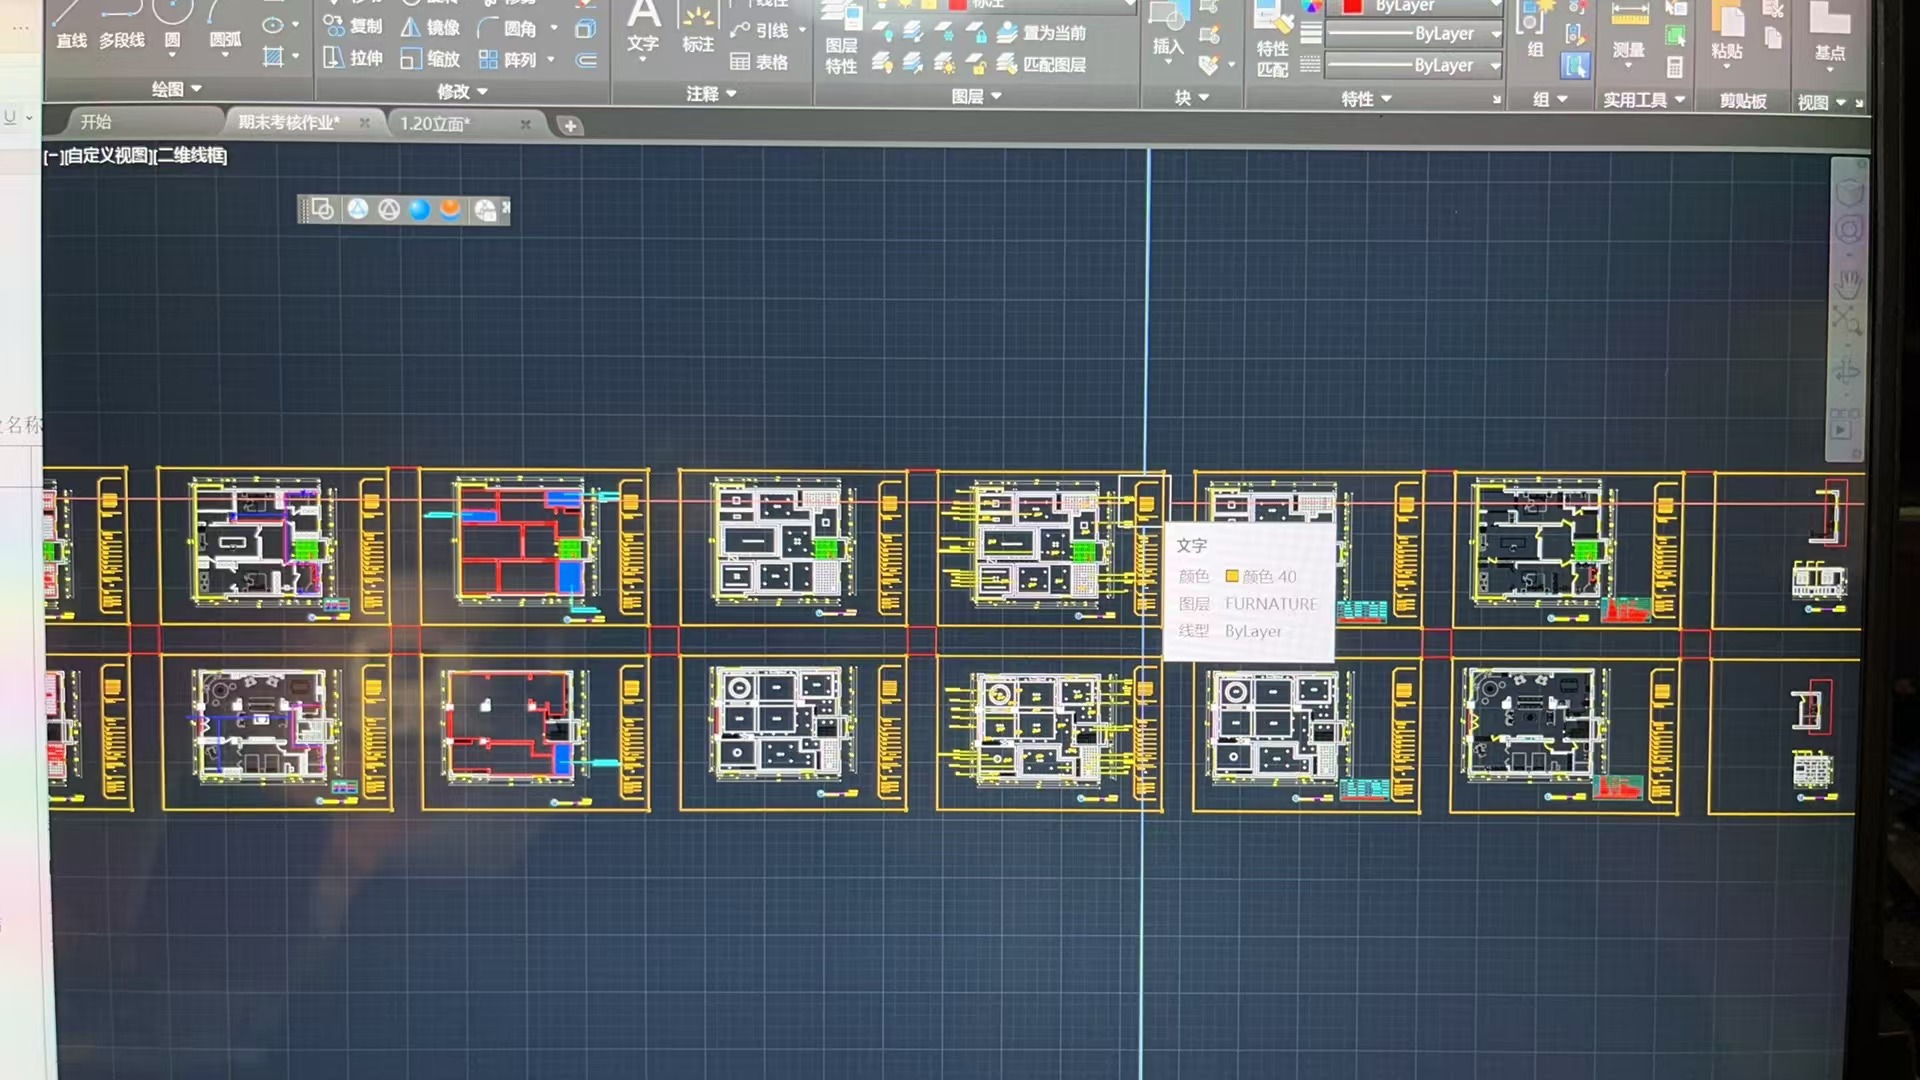This screenshot has height=1080, width=1920.
Task: Click the new drawing tab plus button
Action: (570, 126)
